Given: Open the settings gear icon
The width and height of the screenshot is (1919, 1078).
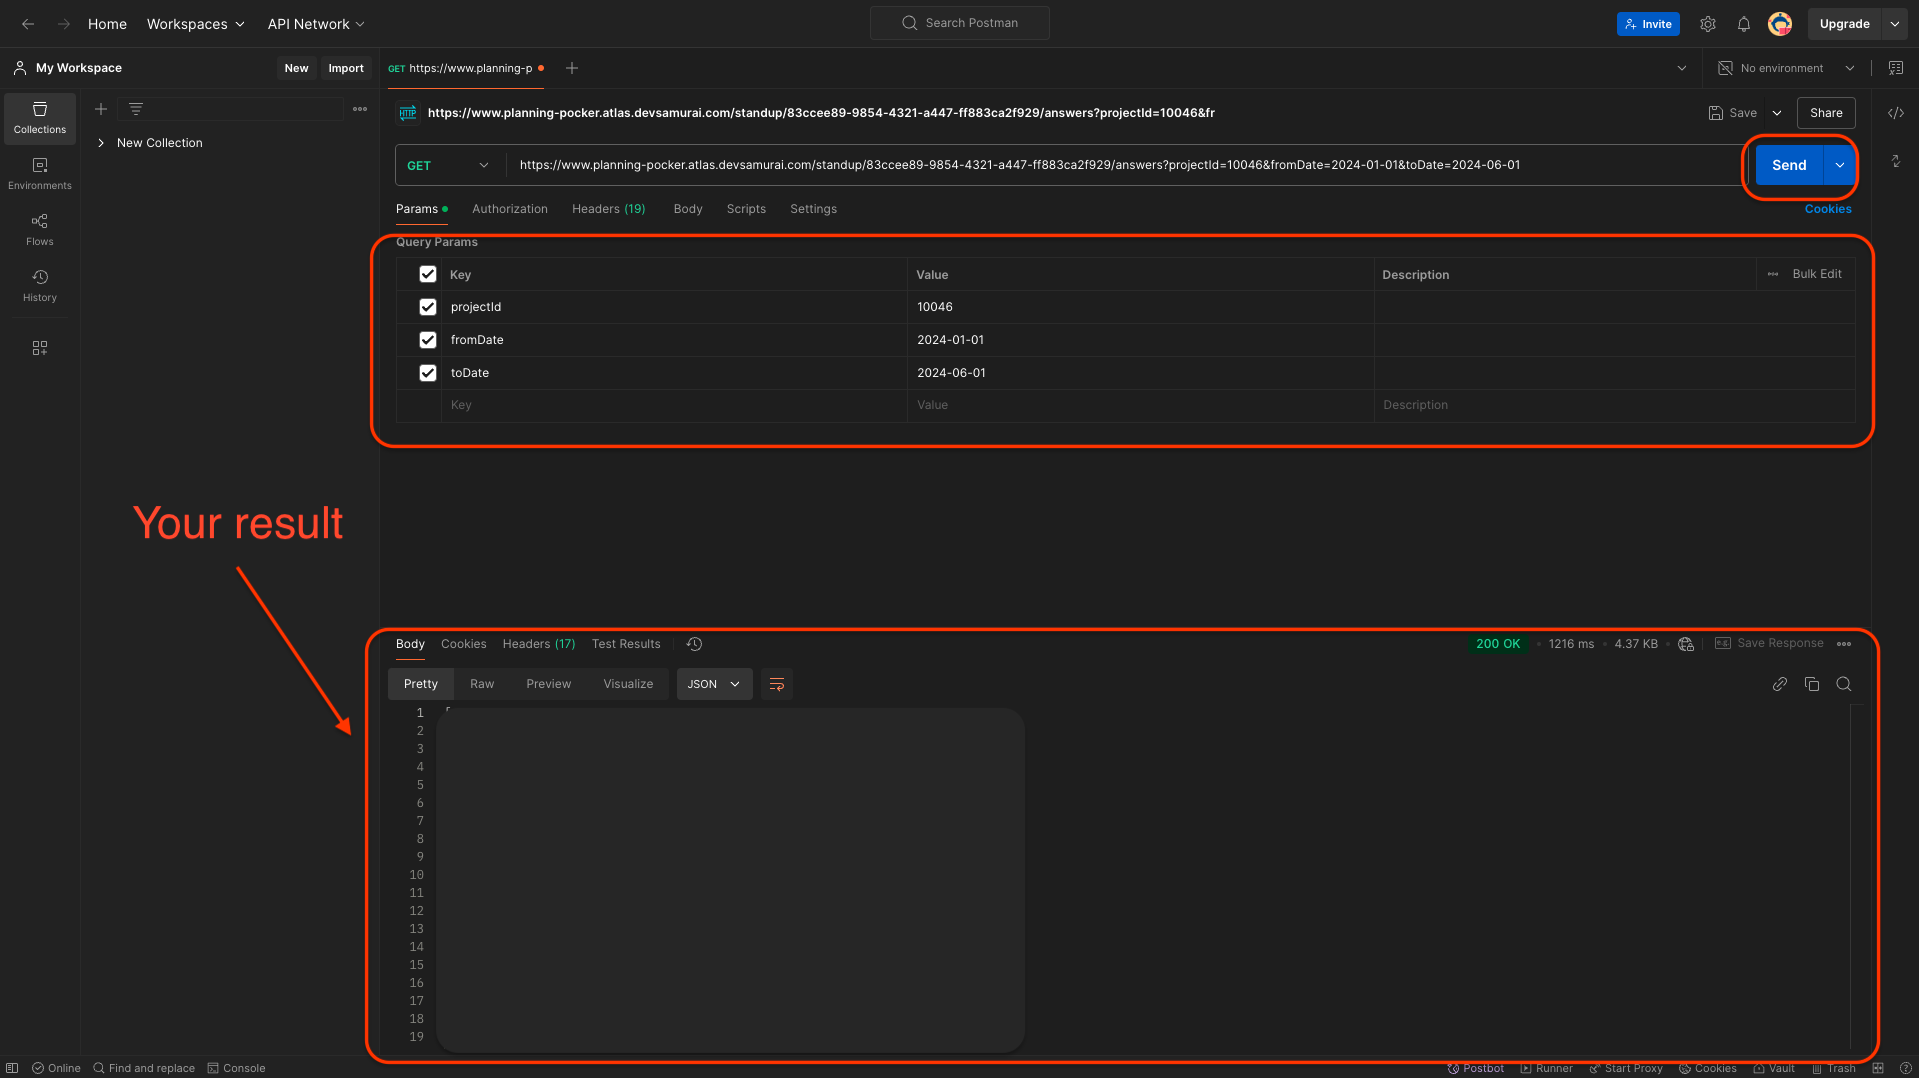Looking at the screenshot, I should [x=1708, y=24].
